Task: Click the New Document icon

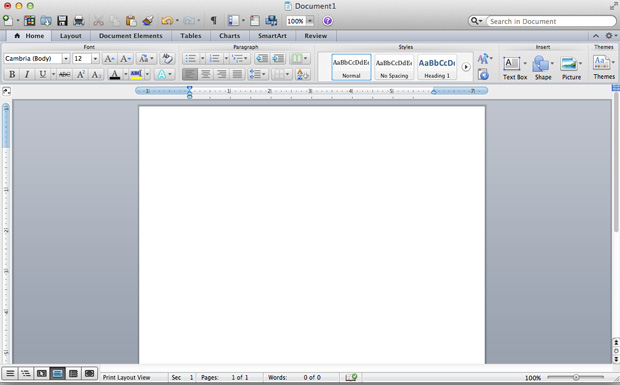Action: coord(8,20)
